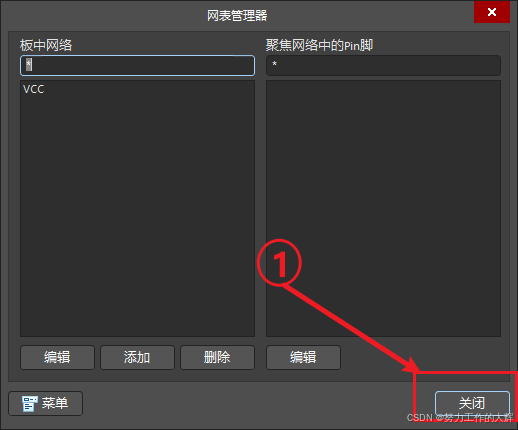Viewport: 518px width, 430px height.
Task: Click 编辑 below the pin list
Action: pos(303,357)
